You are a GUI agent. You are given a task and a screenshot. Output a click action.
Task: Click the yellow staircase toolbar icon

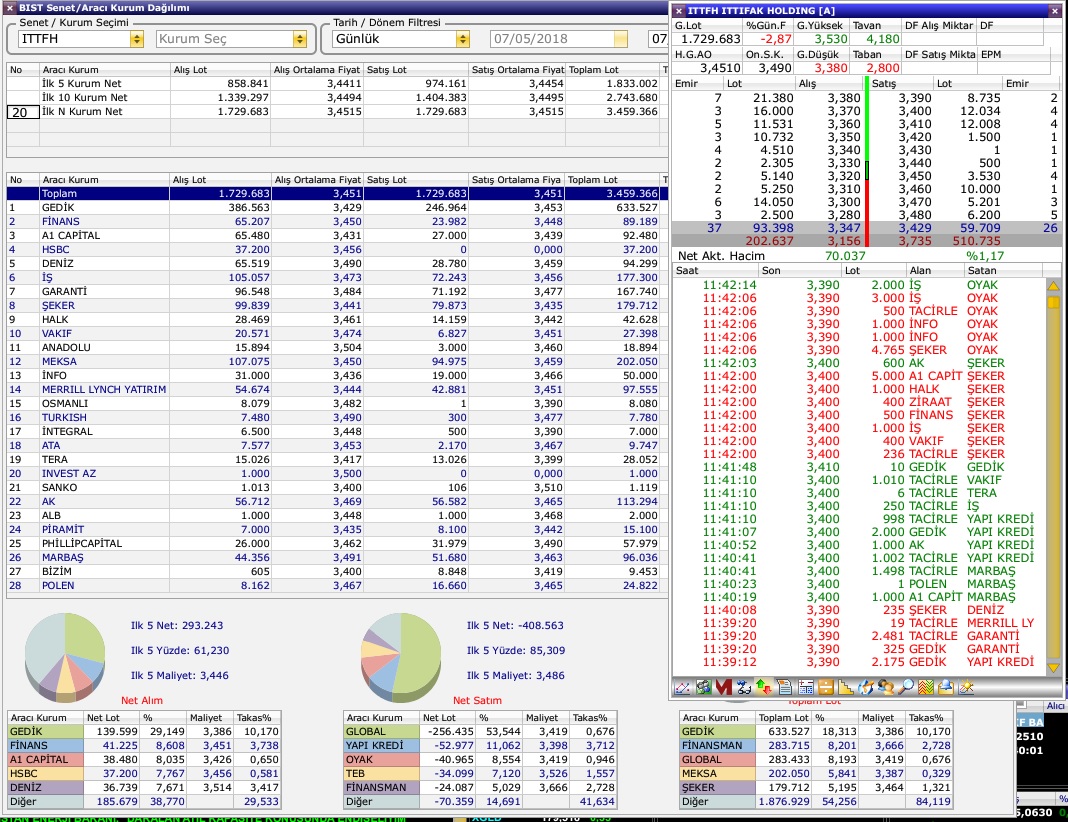pos(845,688)
